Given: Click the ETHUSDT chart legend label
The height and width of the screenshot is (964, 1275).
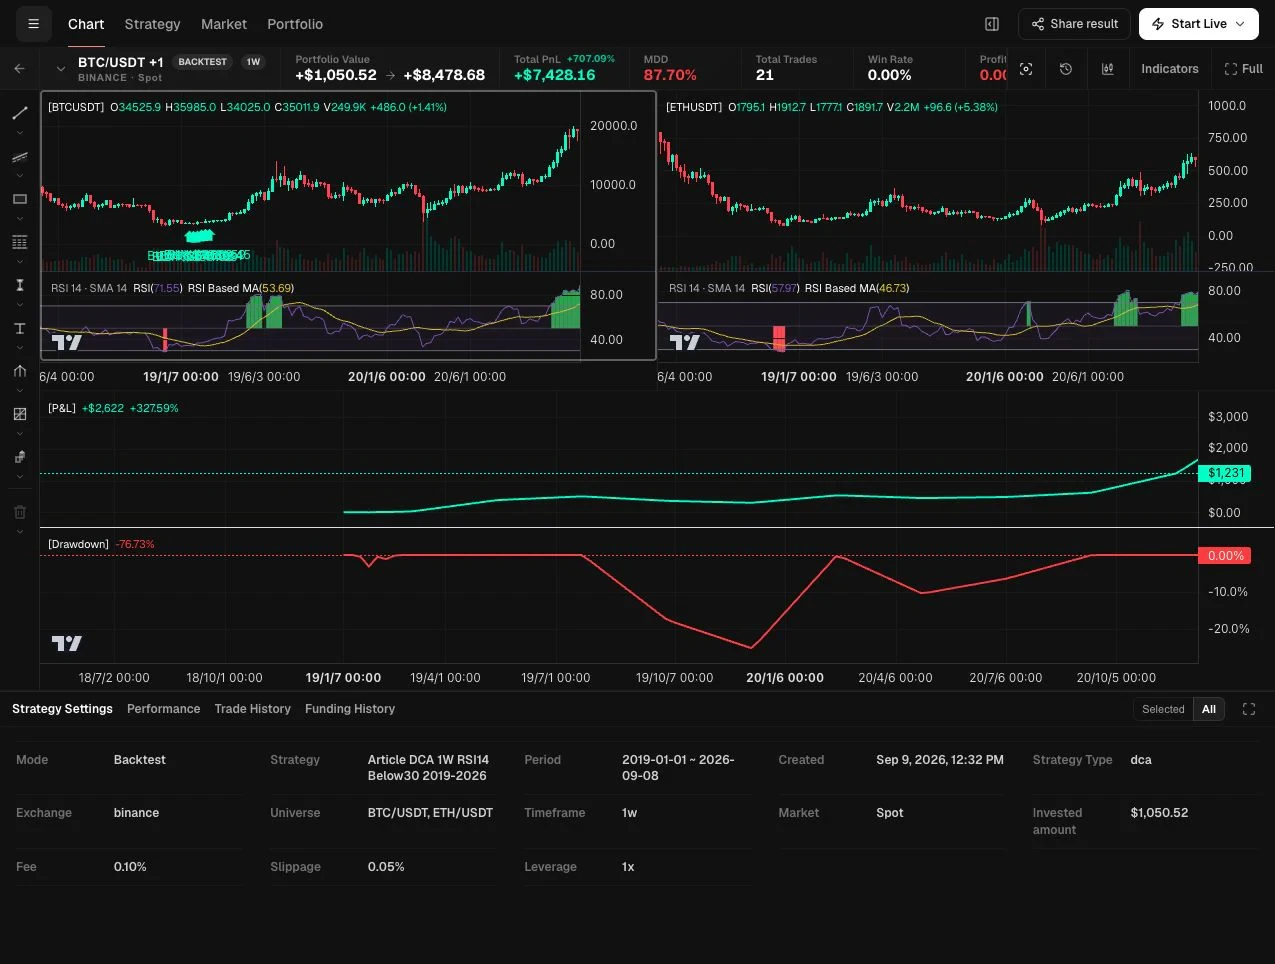Looking at the screenshot, I should click(x=694, y=107).
